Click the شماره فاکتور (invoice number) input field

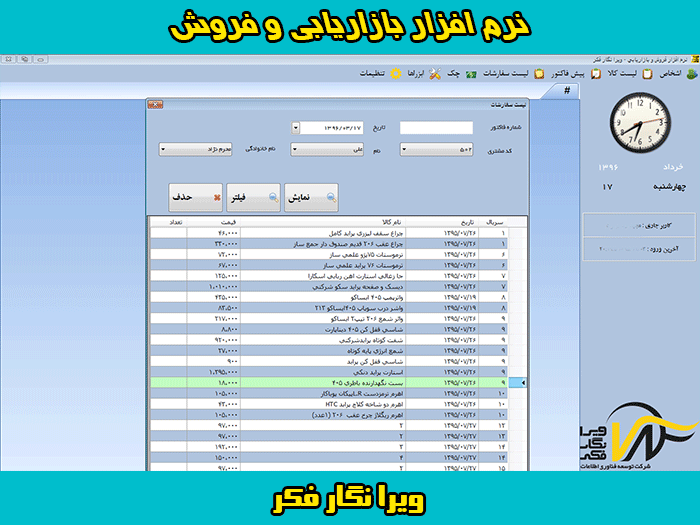[436, 128]
